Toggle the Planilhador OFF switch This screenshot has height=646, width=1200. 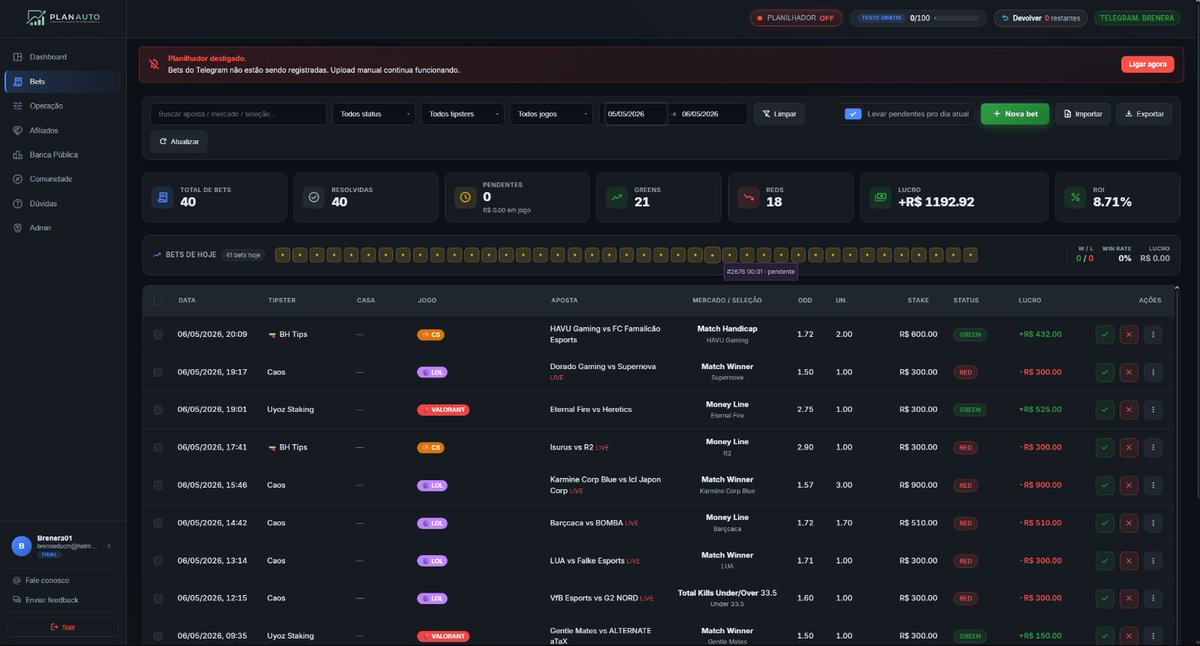click(797, 17)
